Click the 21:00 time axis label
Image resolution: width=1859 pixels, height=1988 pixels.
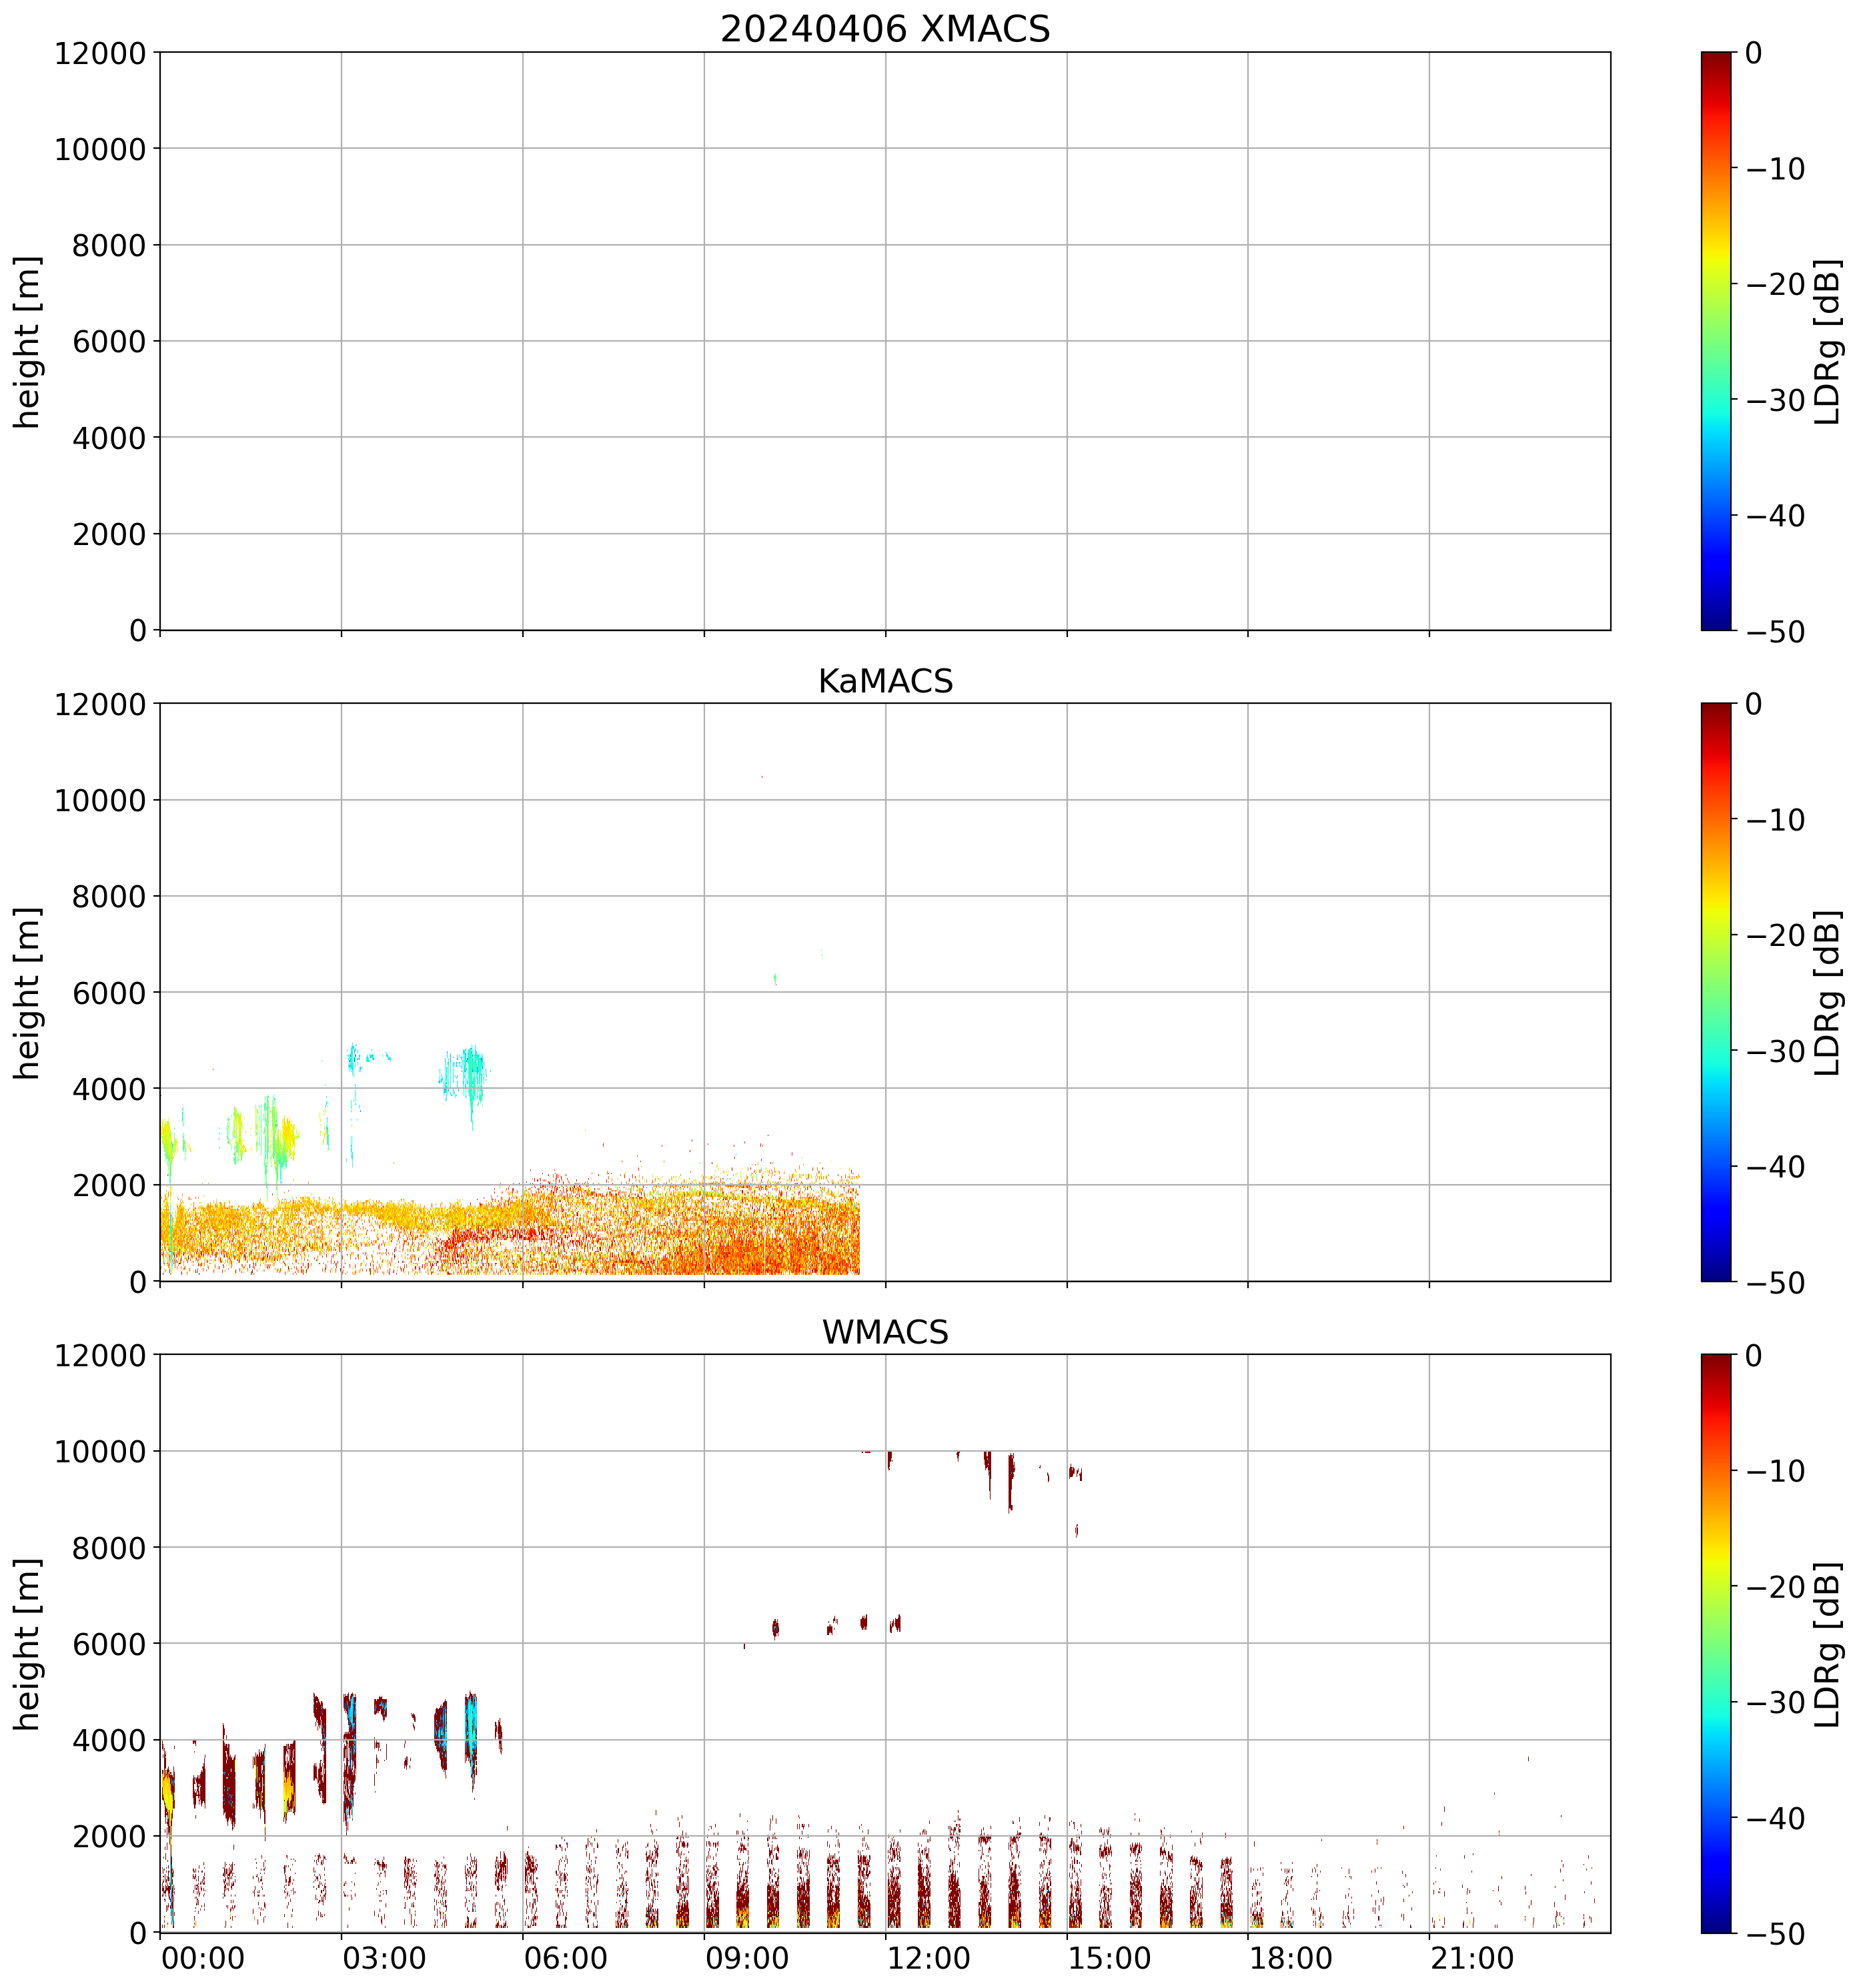(x=1472, y=1958)
